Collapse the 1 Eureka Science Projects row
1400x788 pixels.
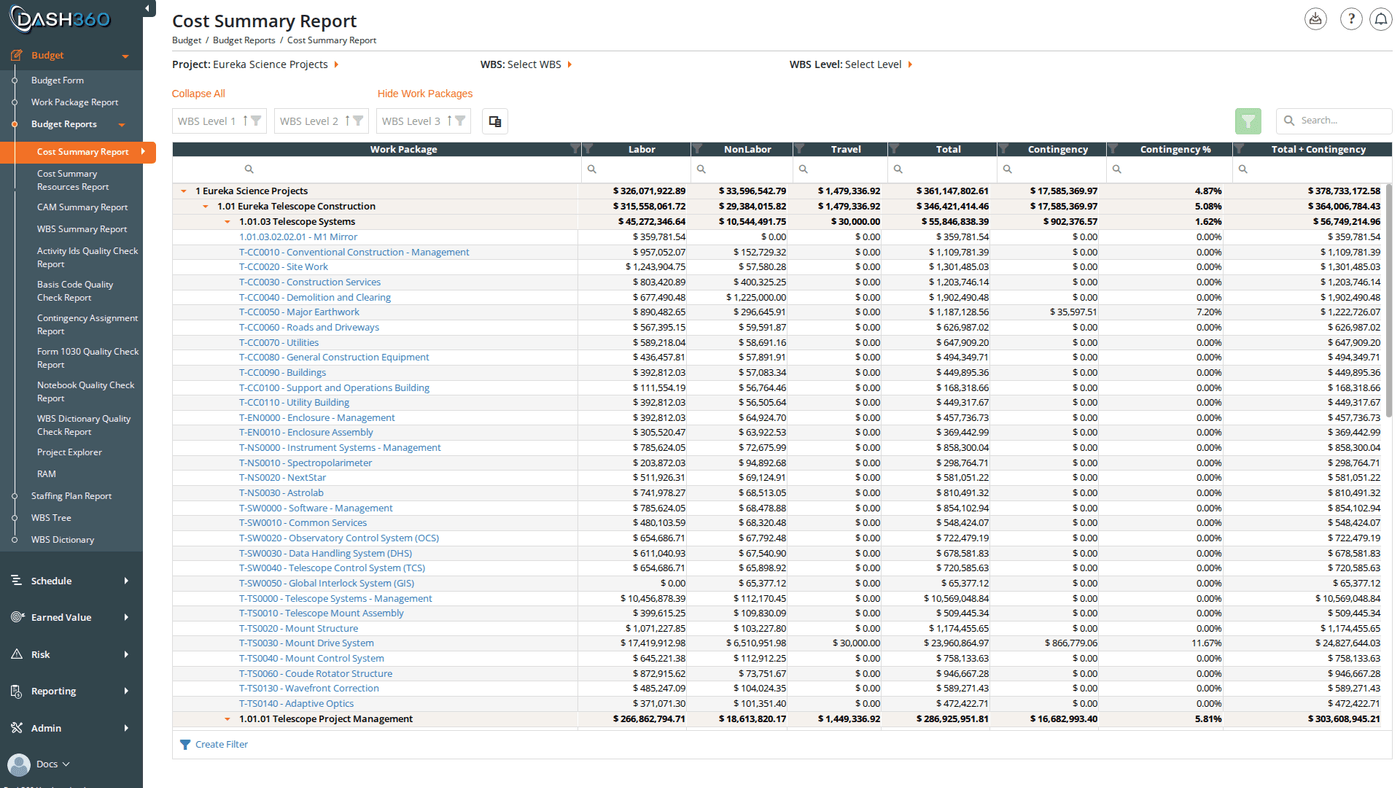[183, 191]
